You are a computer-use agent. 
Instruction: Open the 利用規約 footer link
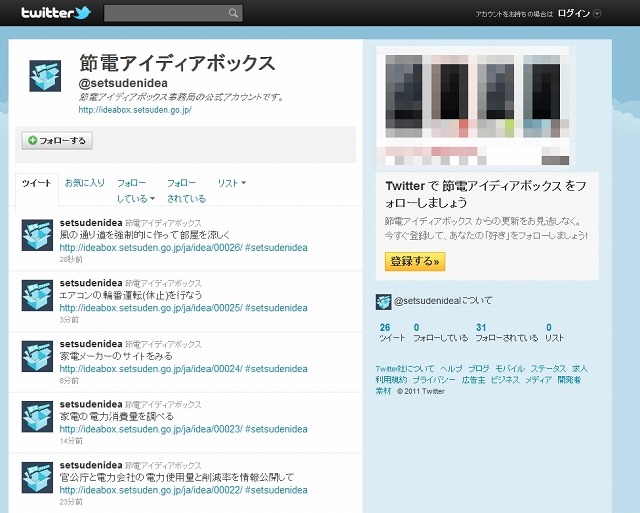click(391, 380)
